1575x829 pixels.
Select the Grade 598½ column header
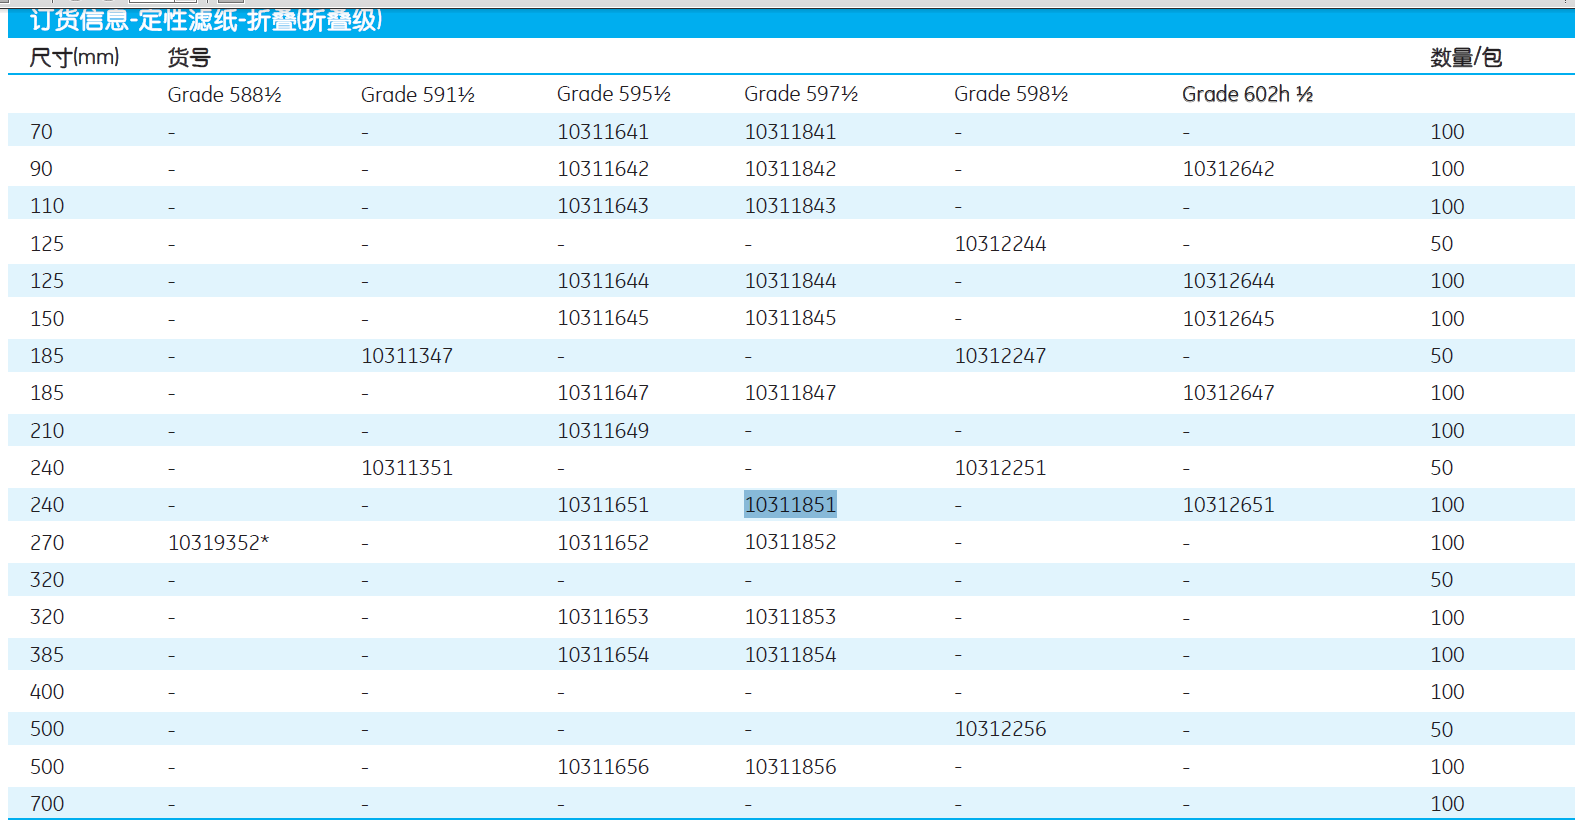(1010, 94)
